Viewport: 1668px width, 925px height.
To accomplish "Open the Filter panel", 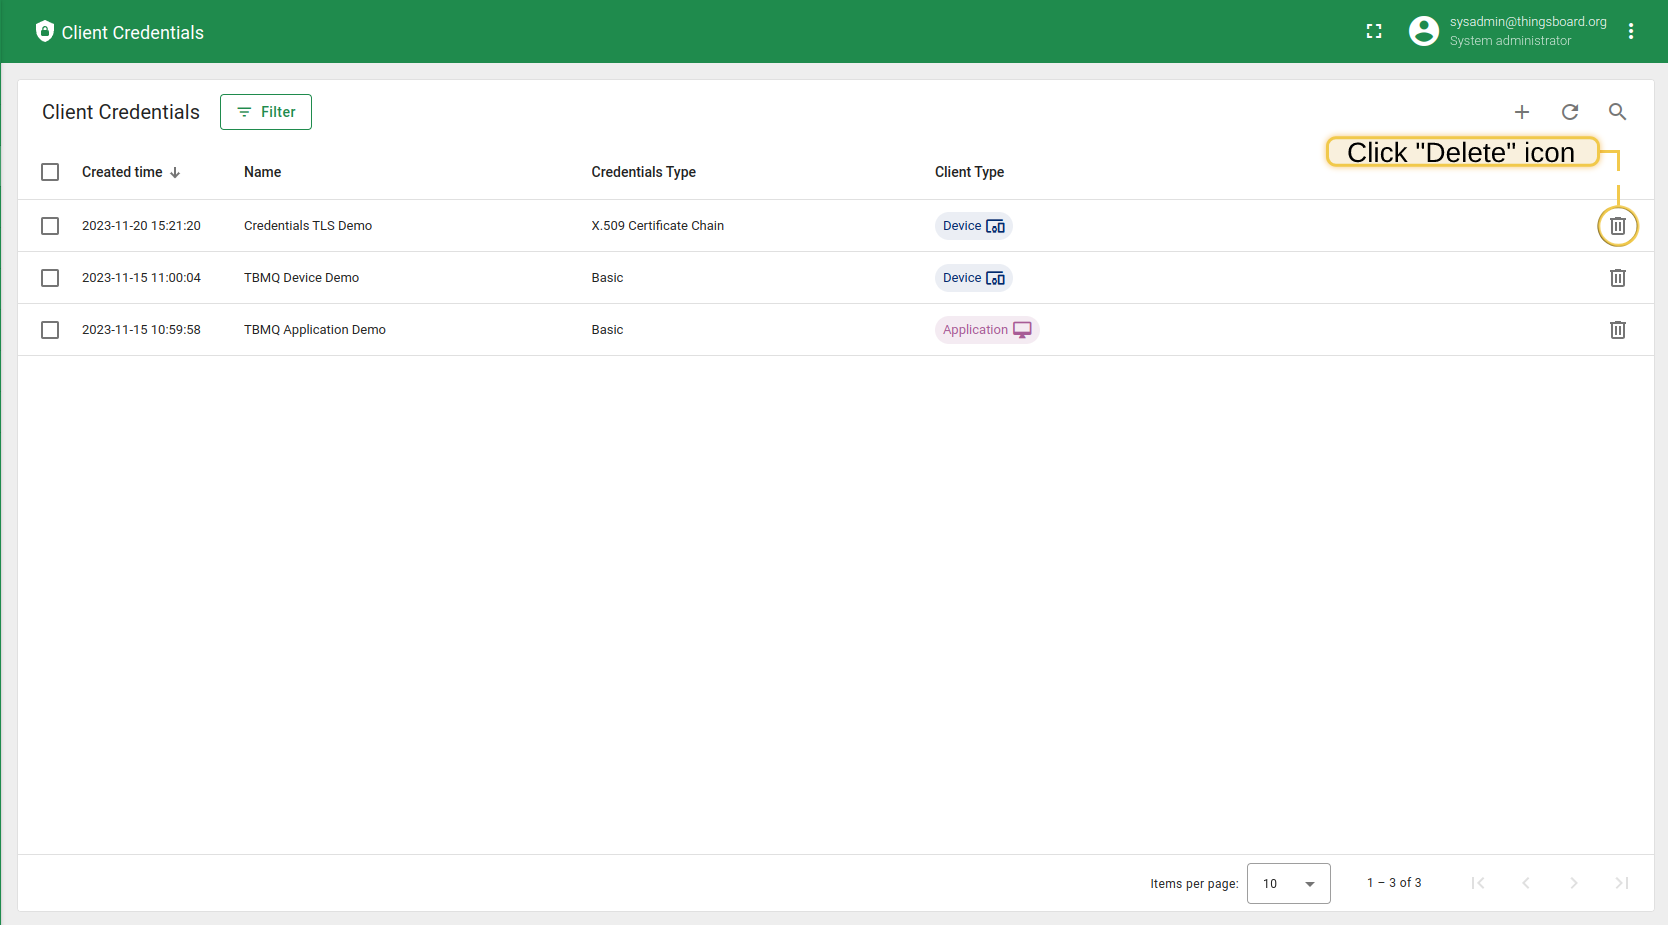I will tap(265, 111).
